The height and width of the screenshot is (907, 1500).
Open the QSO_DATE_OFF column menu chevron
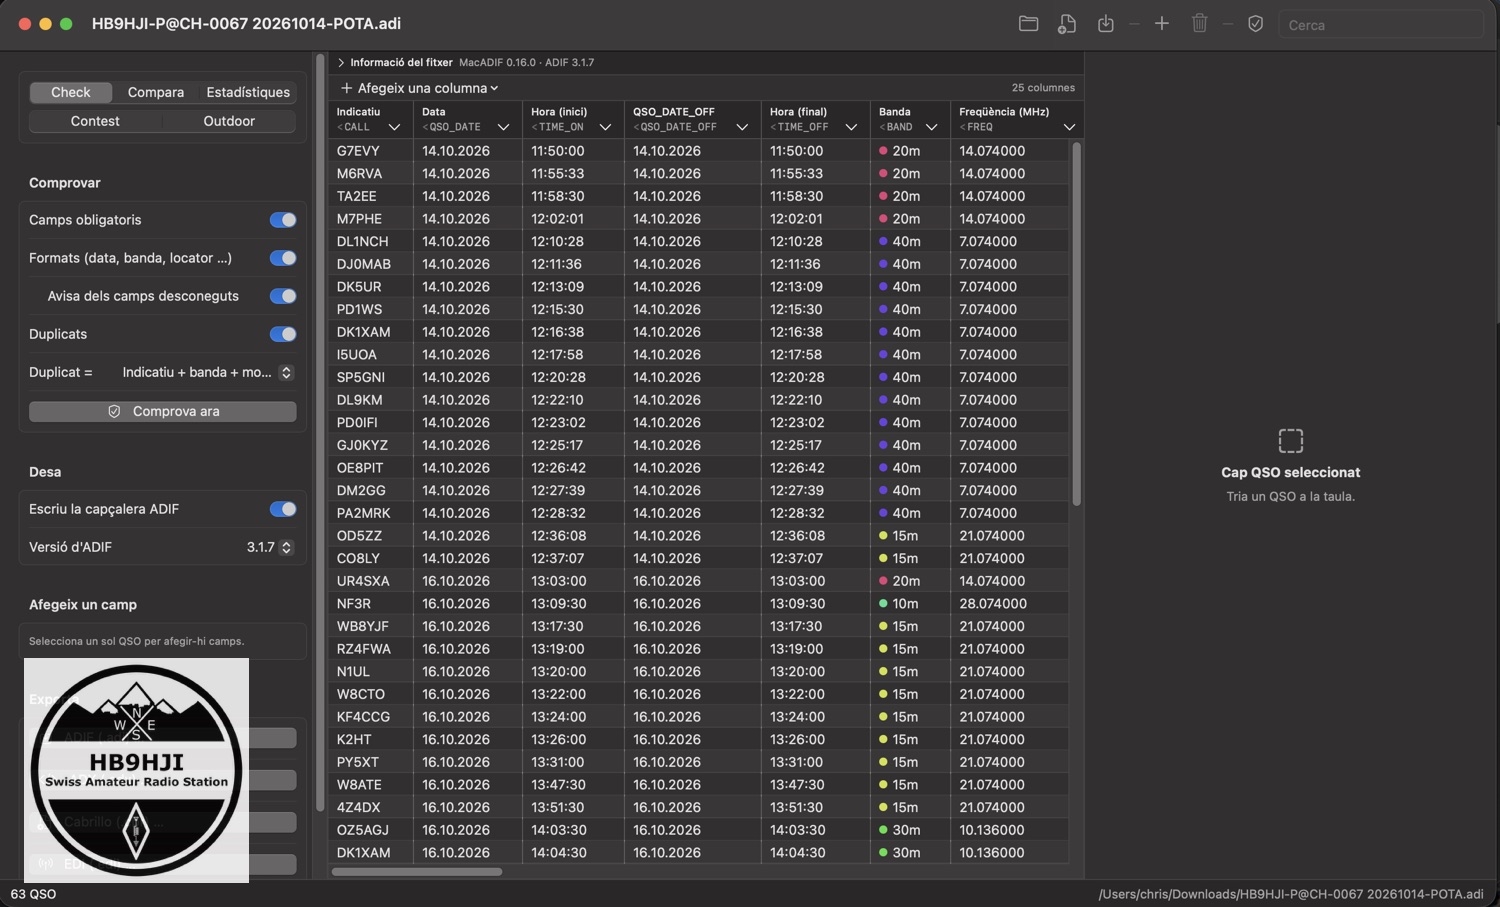point(742,127)
